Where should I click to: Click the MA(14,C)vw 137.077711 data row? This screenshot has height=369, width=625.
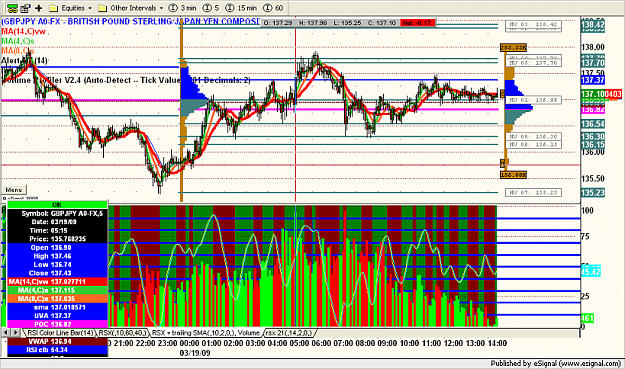point(57,281)
